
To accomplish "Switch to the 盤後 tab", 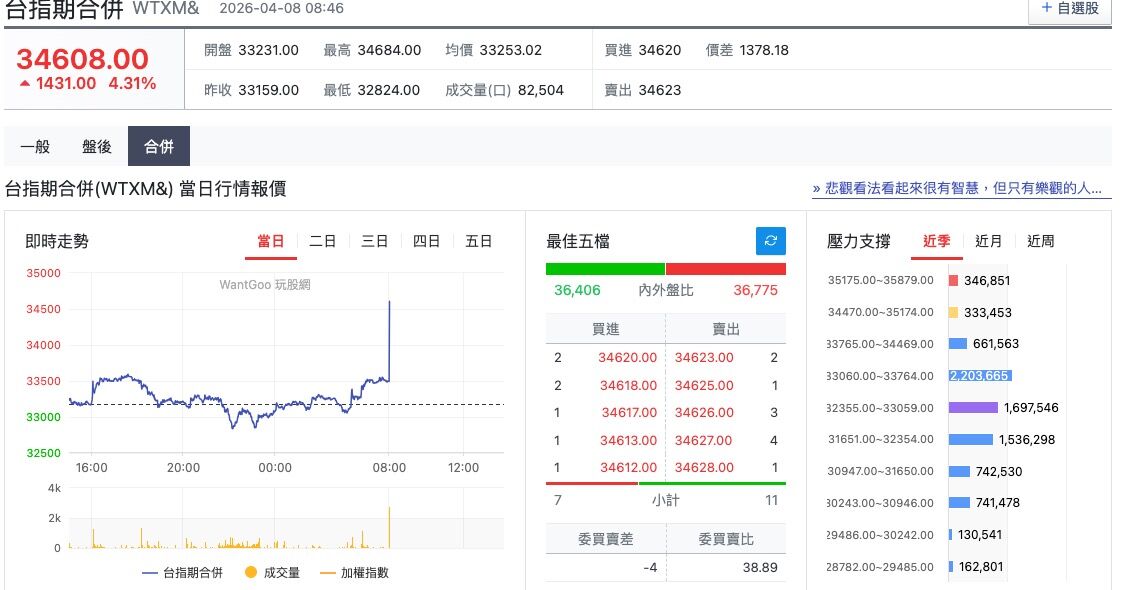I will [x=97, y=146].
